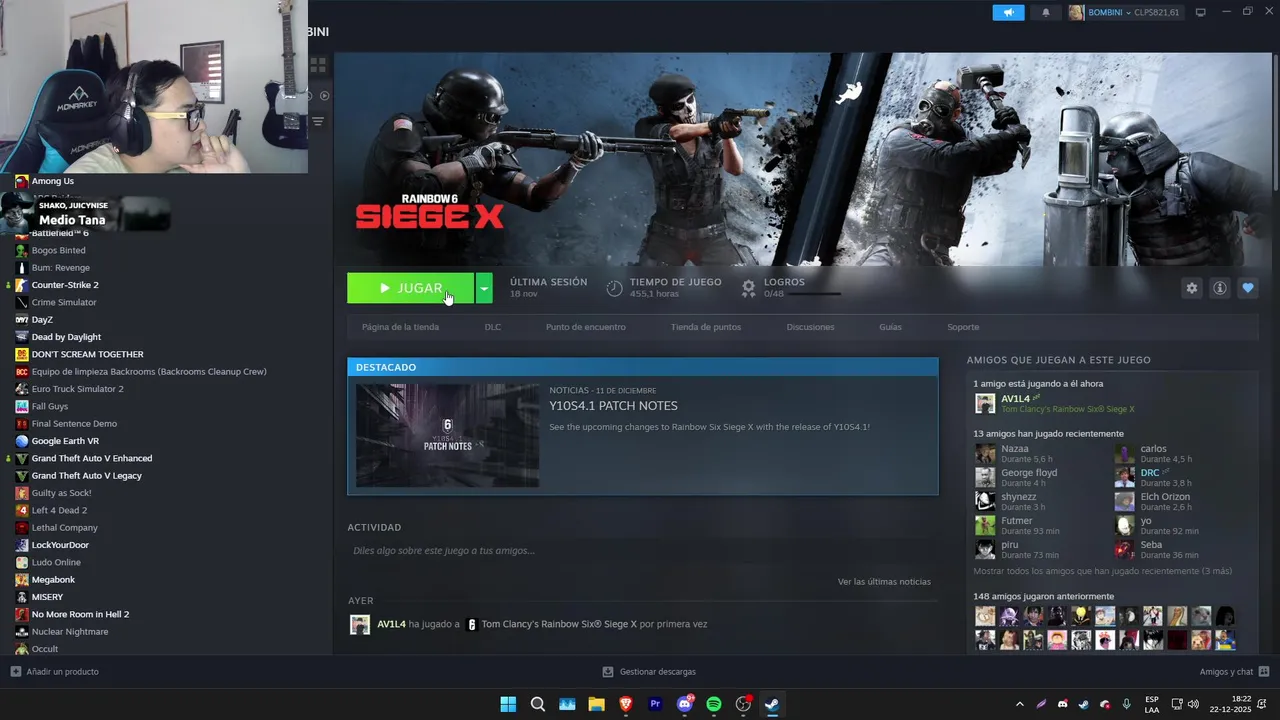
Task: Open Guías tab
Action: (x=890, y=327)
